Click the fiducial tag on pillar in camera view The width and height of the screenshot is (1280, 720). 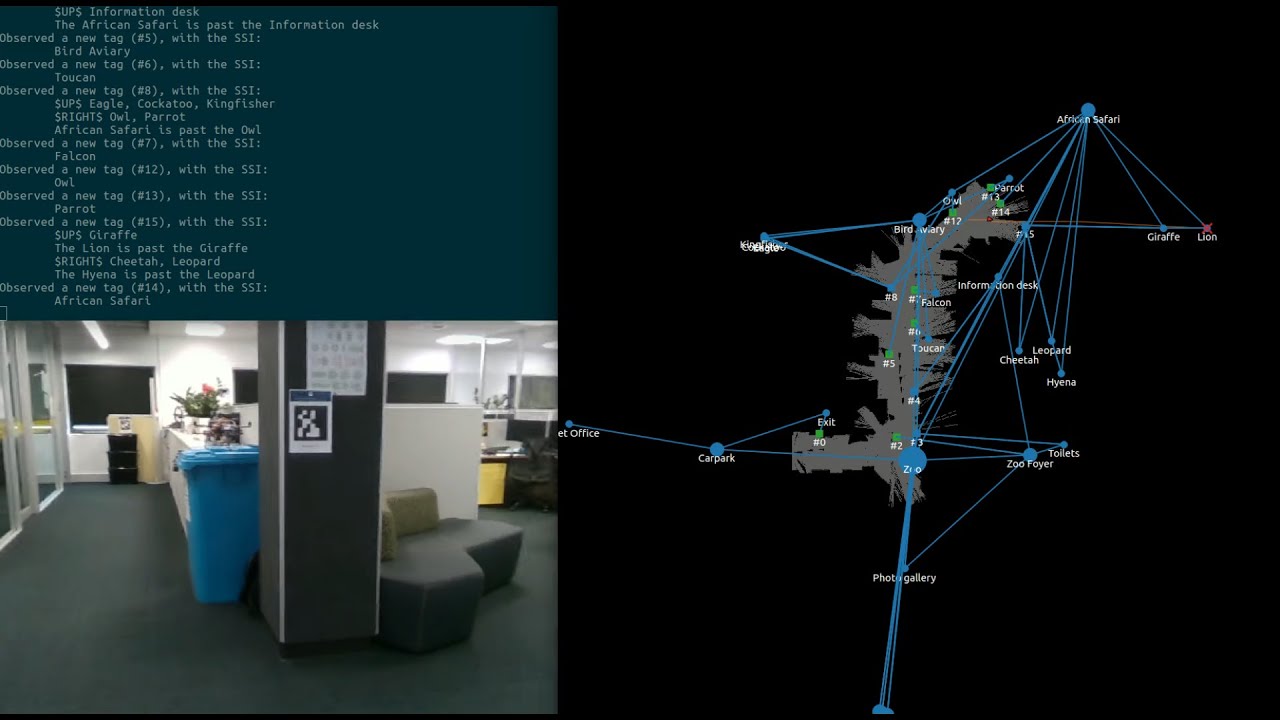point(310,421)
